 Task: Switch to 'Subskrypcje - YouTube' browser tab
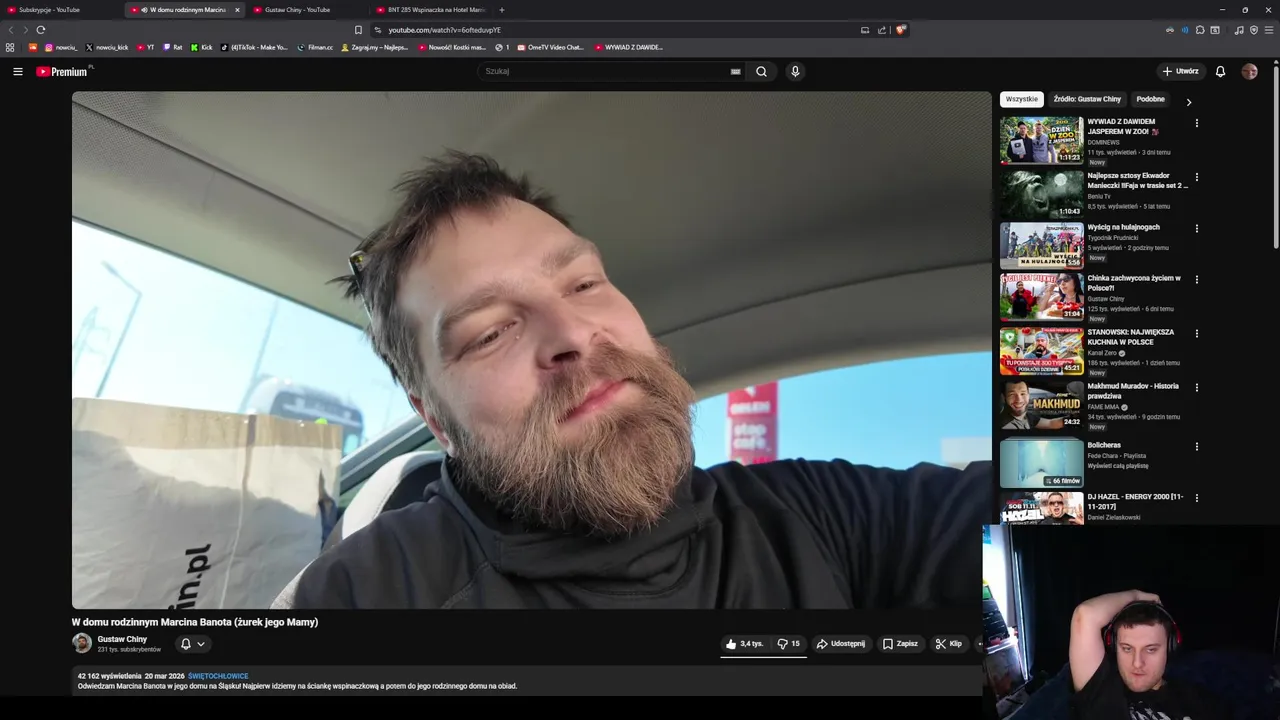coord(60,10)
